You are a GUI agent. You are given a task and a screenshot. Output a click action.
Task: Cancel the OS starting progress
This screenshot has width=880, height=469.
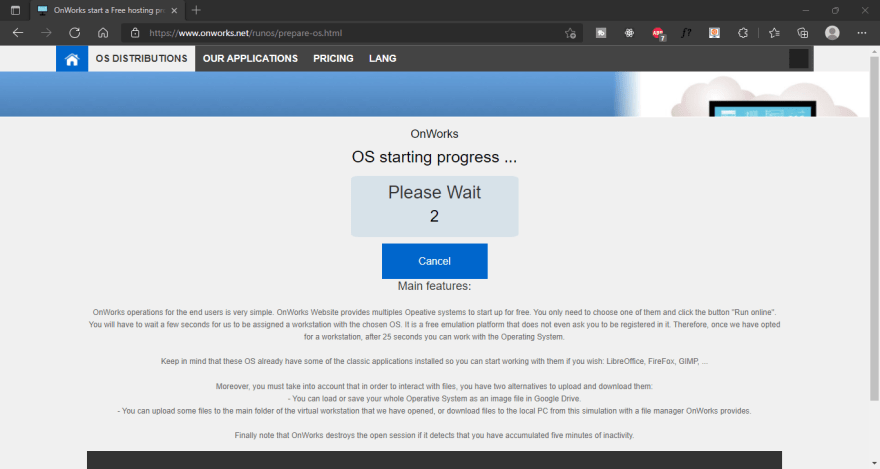434,261
